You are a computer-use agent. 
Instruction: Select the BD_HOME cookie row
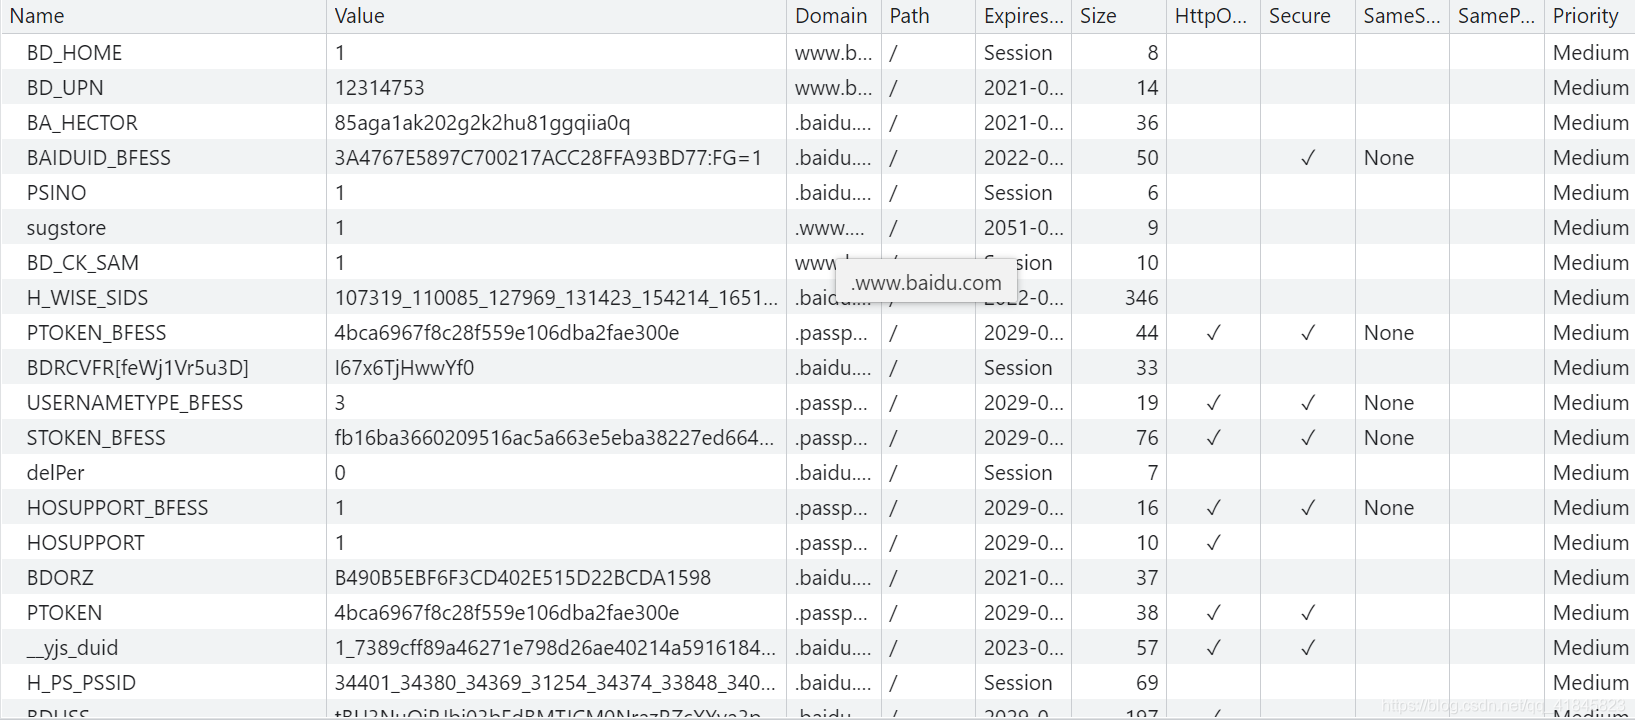(x=818, y=53)
